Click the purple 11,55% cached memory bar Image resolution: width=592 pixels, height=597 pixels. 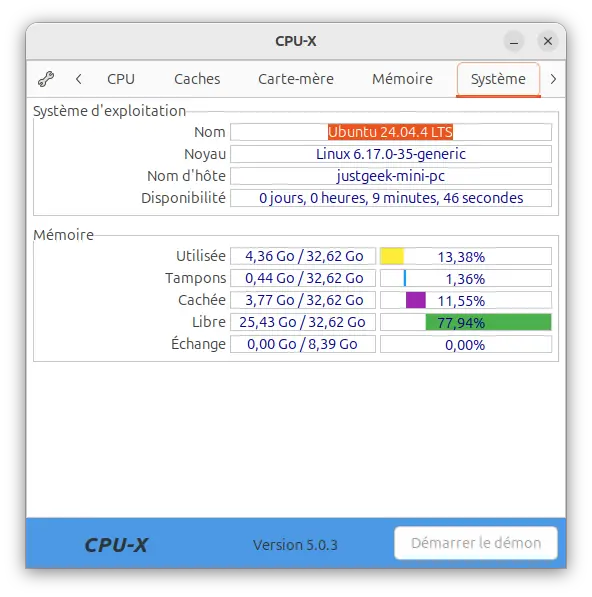pyautogui.click(x=466, y=300)
